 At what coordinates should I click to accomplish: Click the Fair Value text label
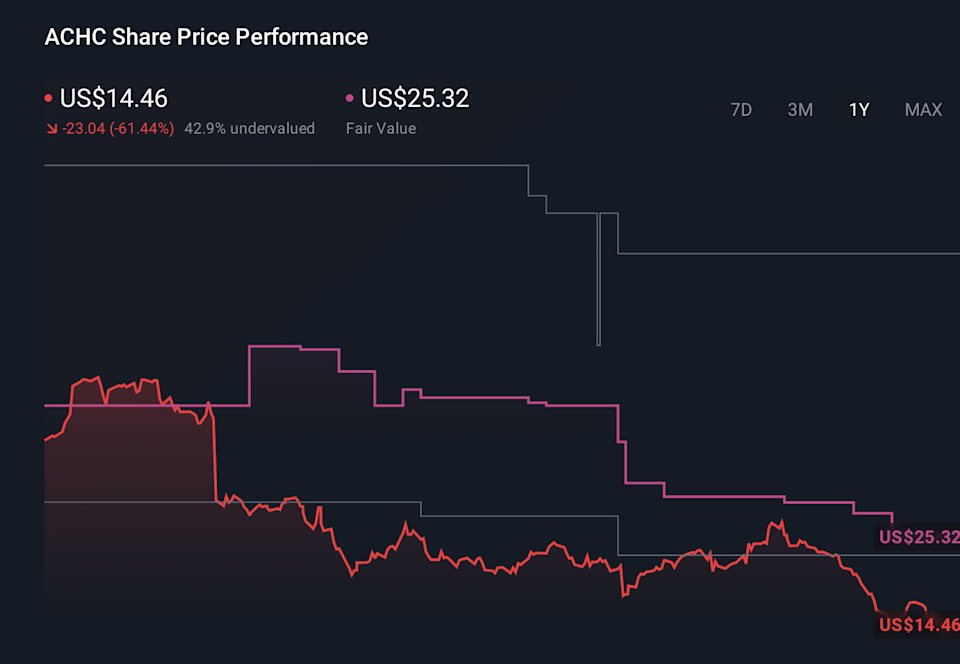pyautogui.click(x=380, y=128)
